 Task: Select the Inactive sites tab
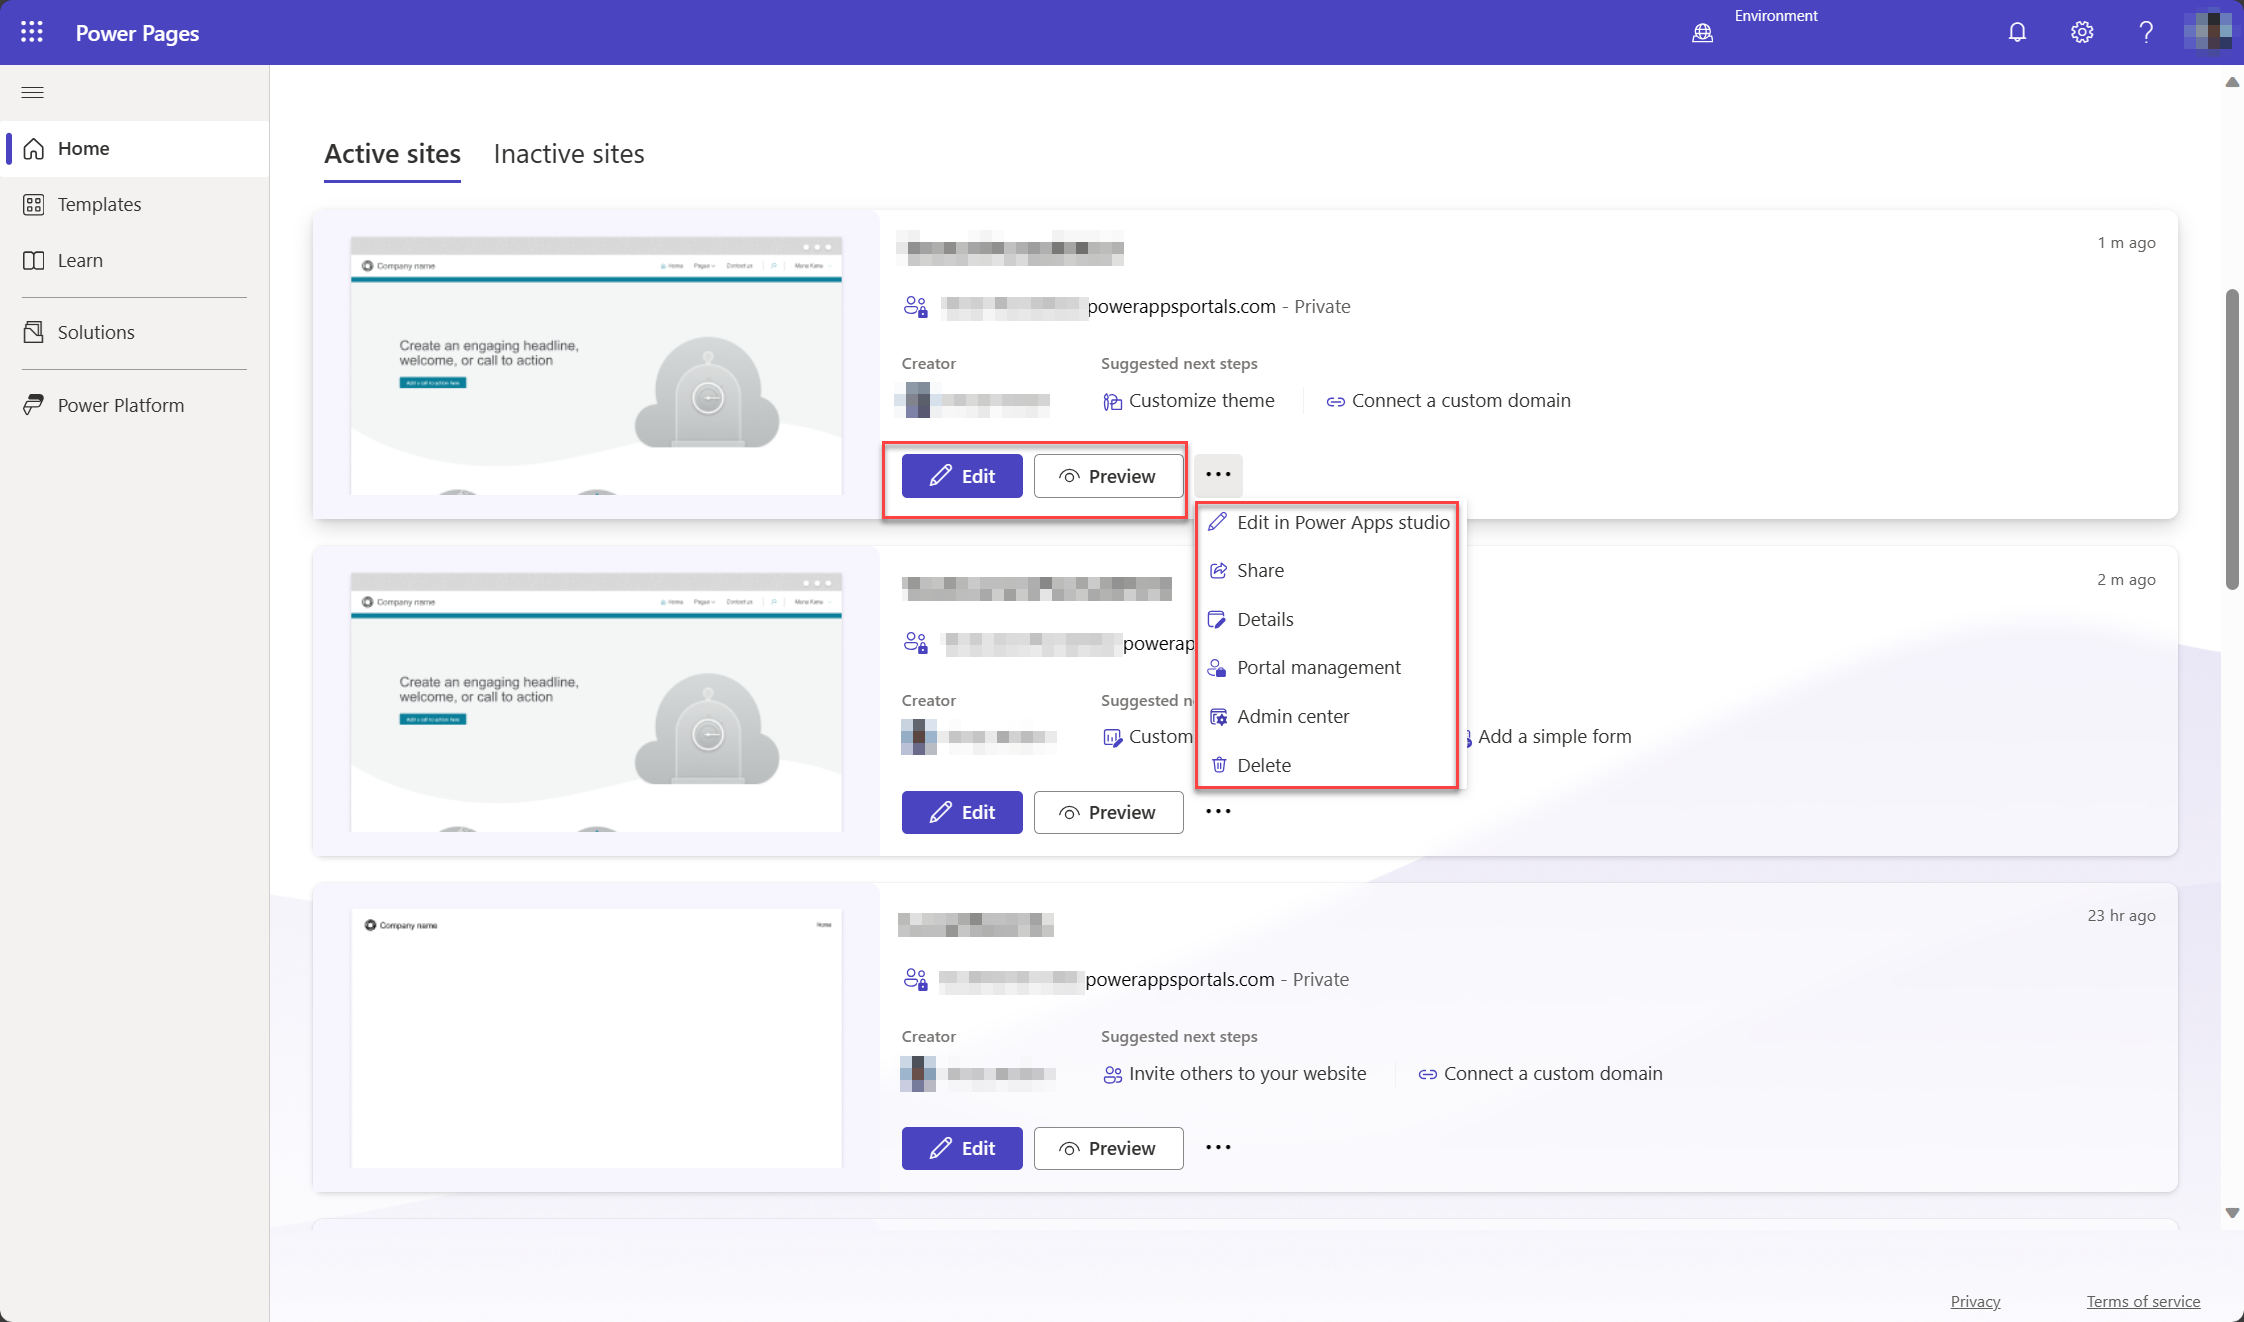(x=568, y=153)
